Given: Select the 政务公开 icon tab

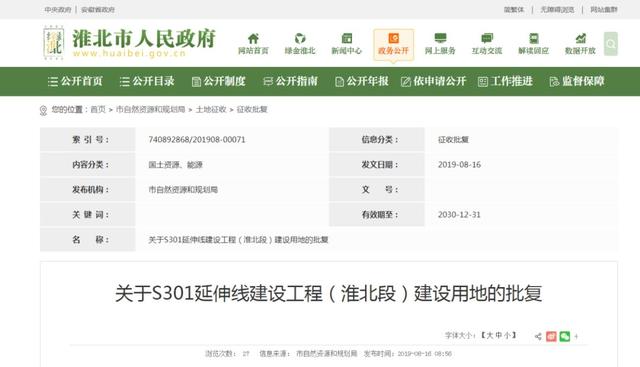Looking at the screenshot, I should click(393, 39).
